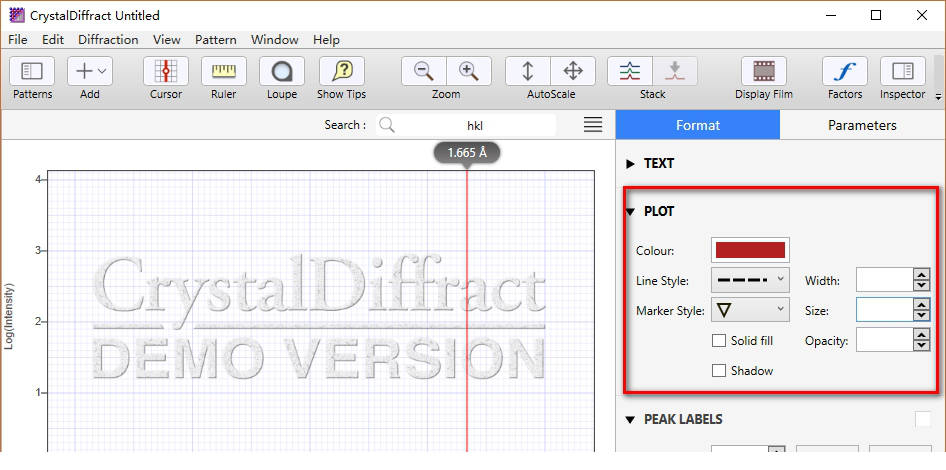The width and height of the screenshot is (946, 470).
Task: Toggle the Inspector panel
Action: click(x=903, y=71)
